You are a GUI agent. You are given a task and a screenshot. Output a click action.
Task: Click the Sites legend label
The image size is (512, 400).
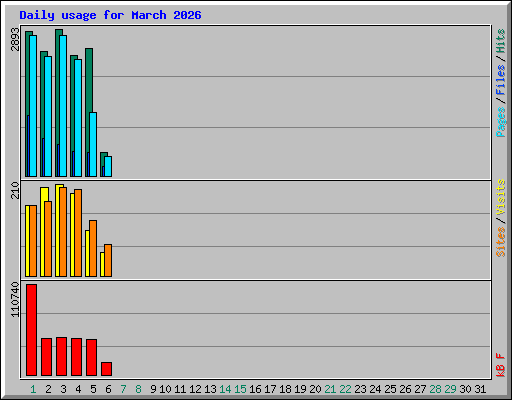pyautogui.click(x=500, y=242)
